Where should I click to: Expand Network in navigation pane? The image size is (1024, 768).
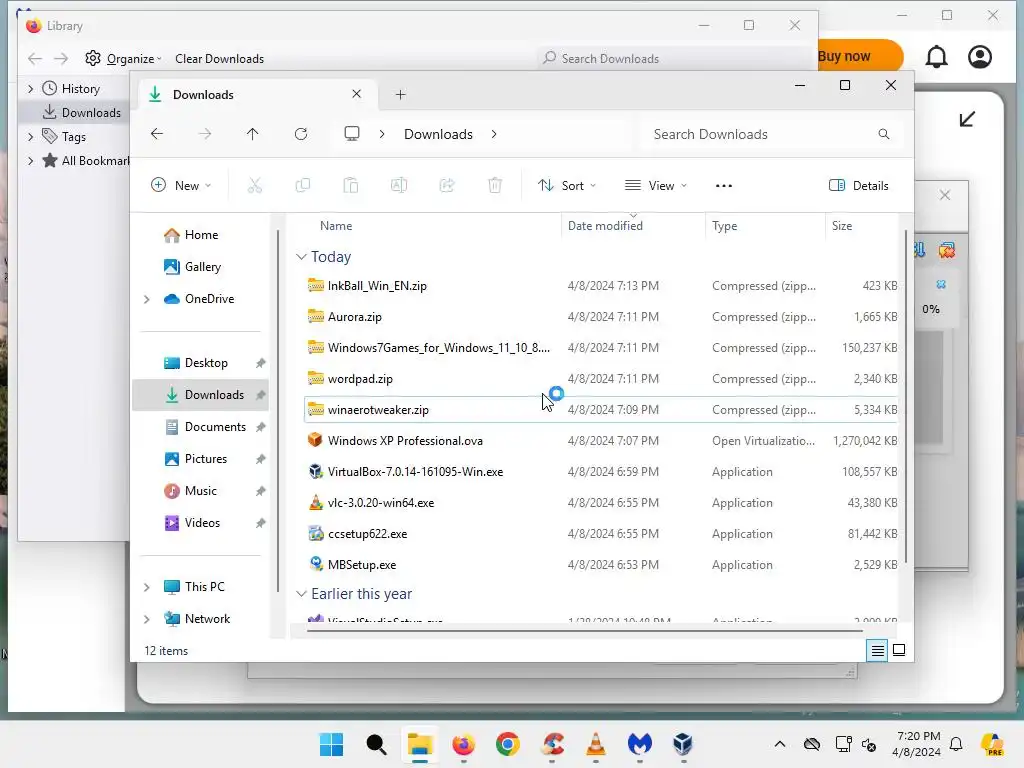147,619
